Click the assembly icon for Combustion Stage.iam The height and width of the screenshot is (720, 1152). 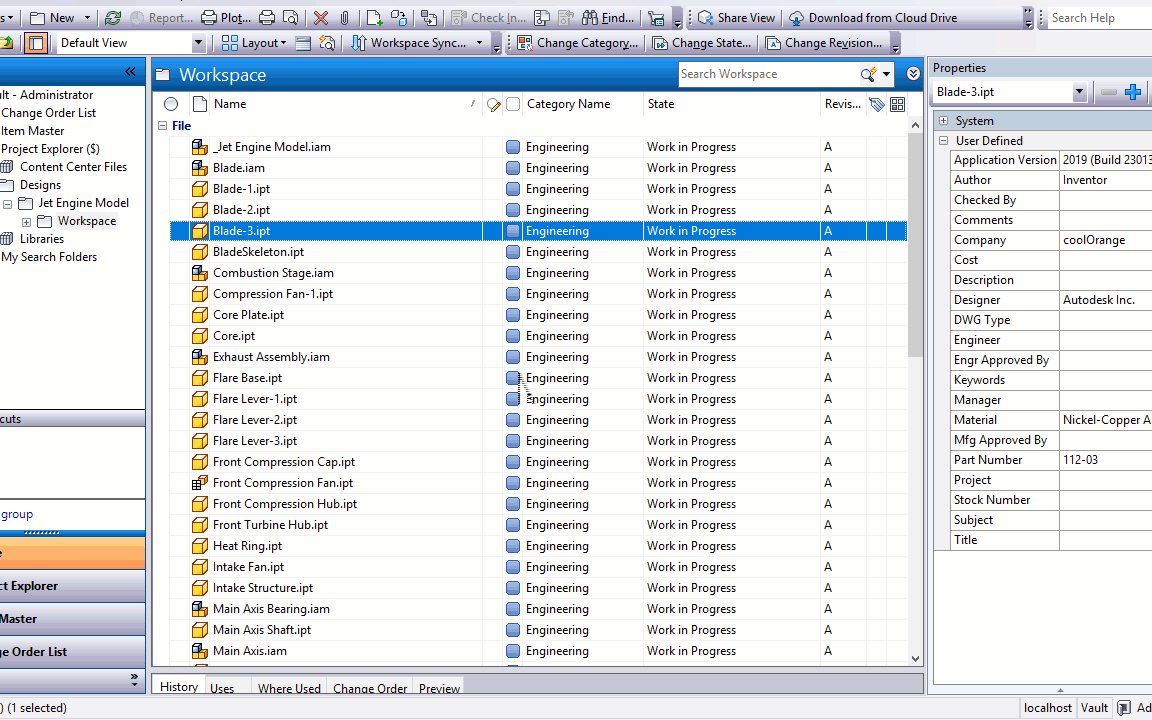[199, 273]
